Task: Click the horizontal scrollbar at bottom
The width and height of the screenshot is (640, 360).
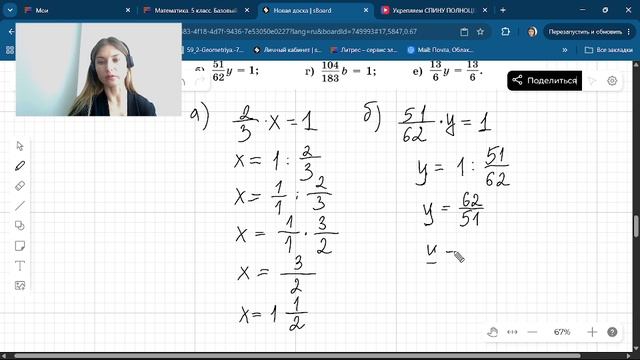Action: coord(298,356)
